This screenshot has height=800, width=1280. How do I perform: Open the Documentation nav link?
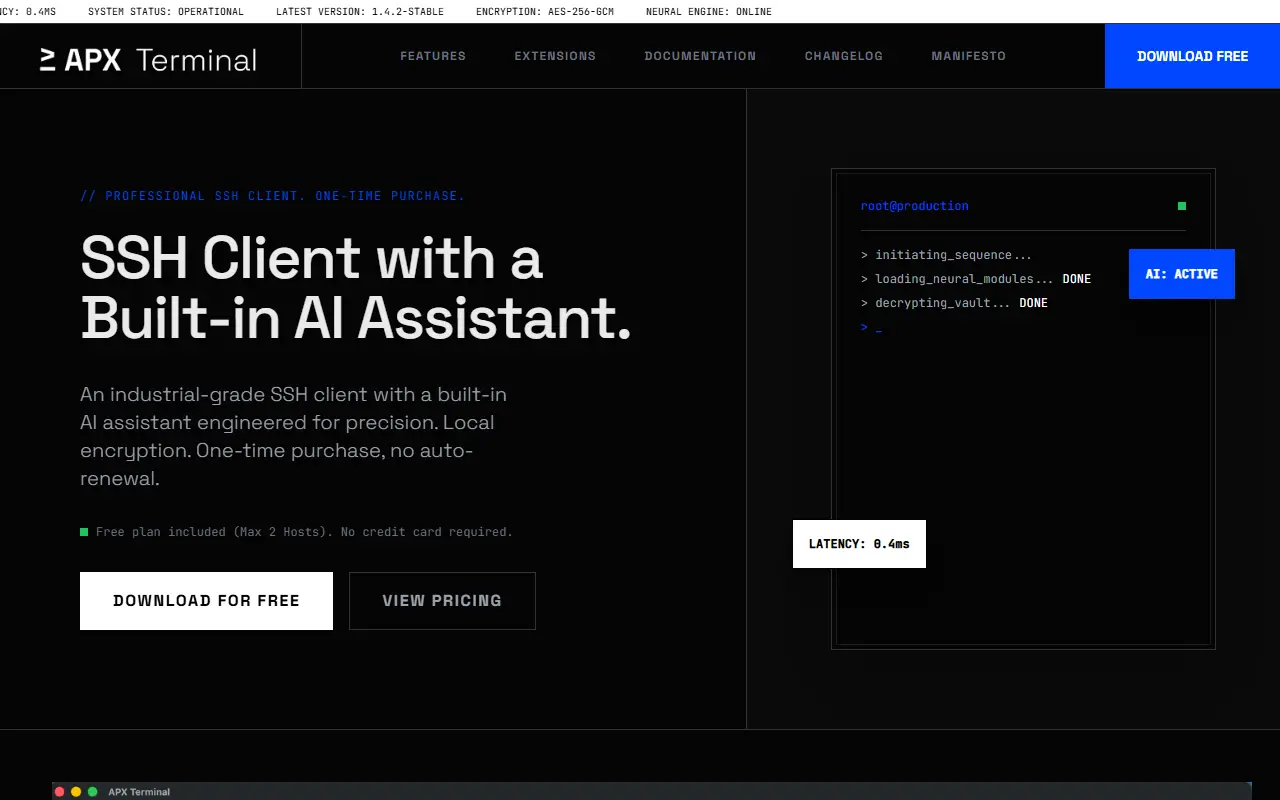[700, 56]
